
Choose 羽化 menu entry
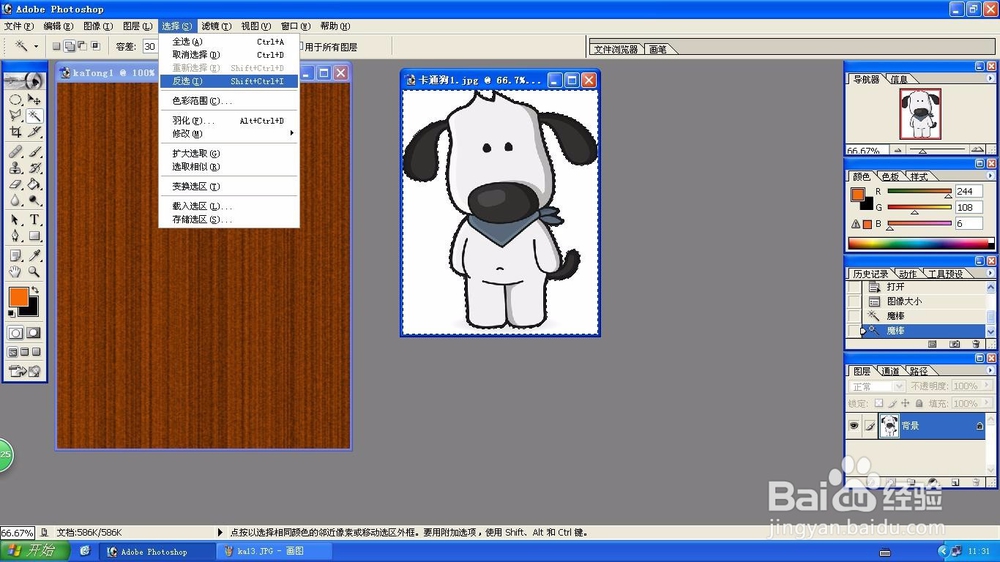pos(229,121)
